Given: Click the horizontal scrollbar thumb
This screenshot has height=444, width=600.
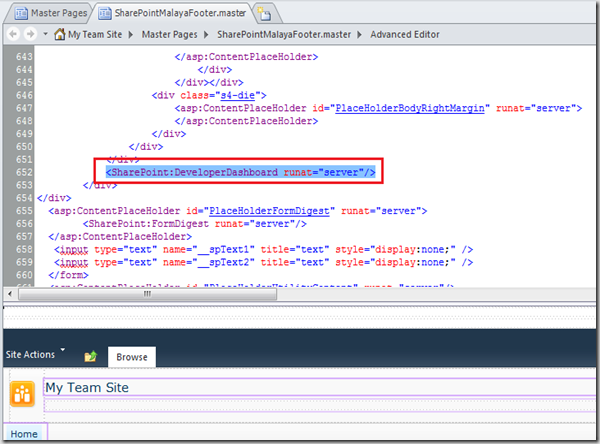Looking at the screenshot, I should coord(147,294).
